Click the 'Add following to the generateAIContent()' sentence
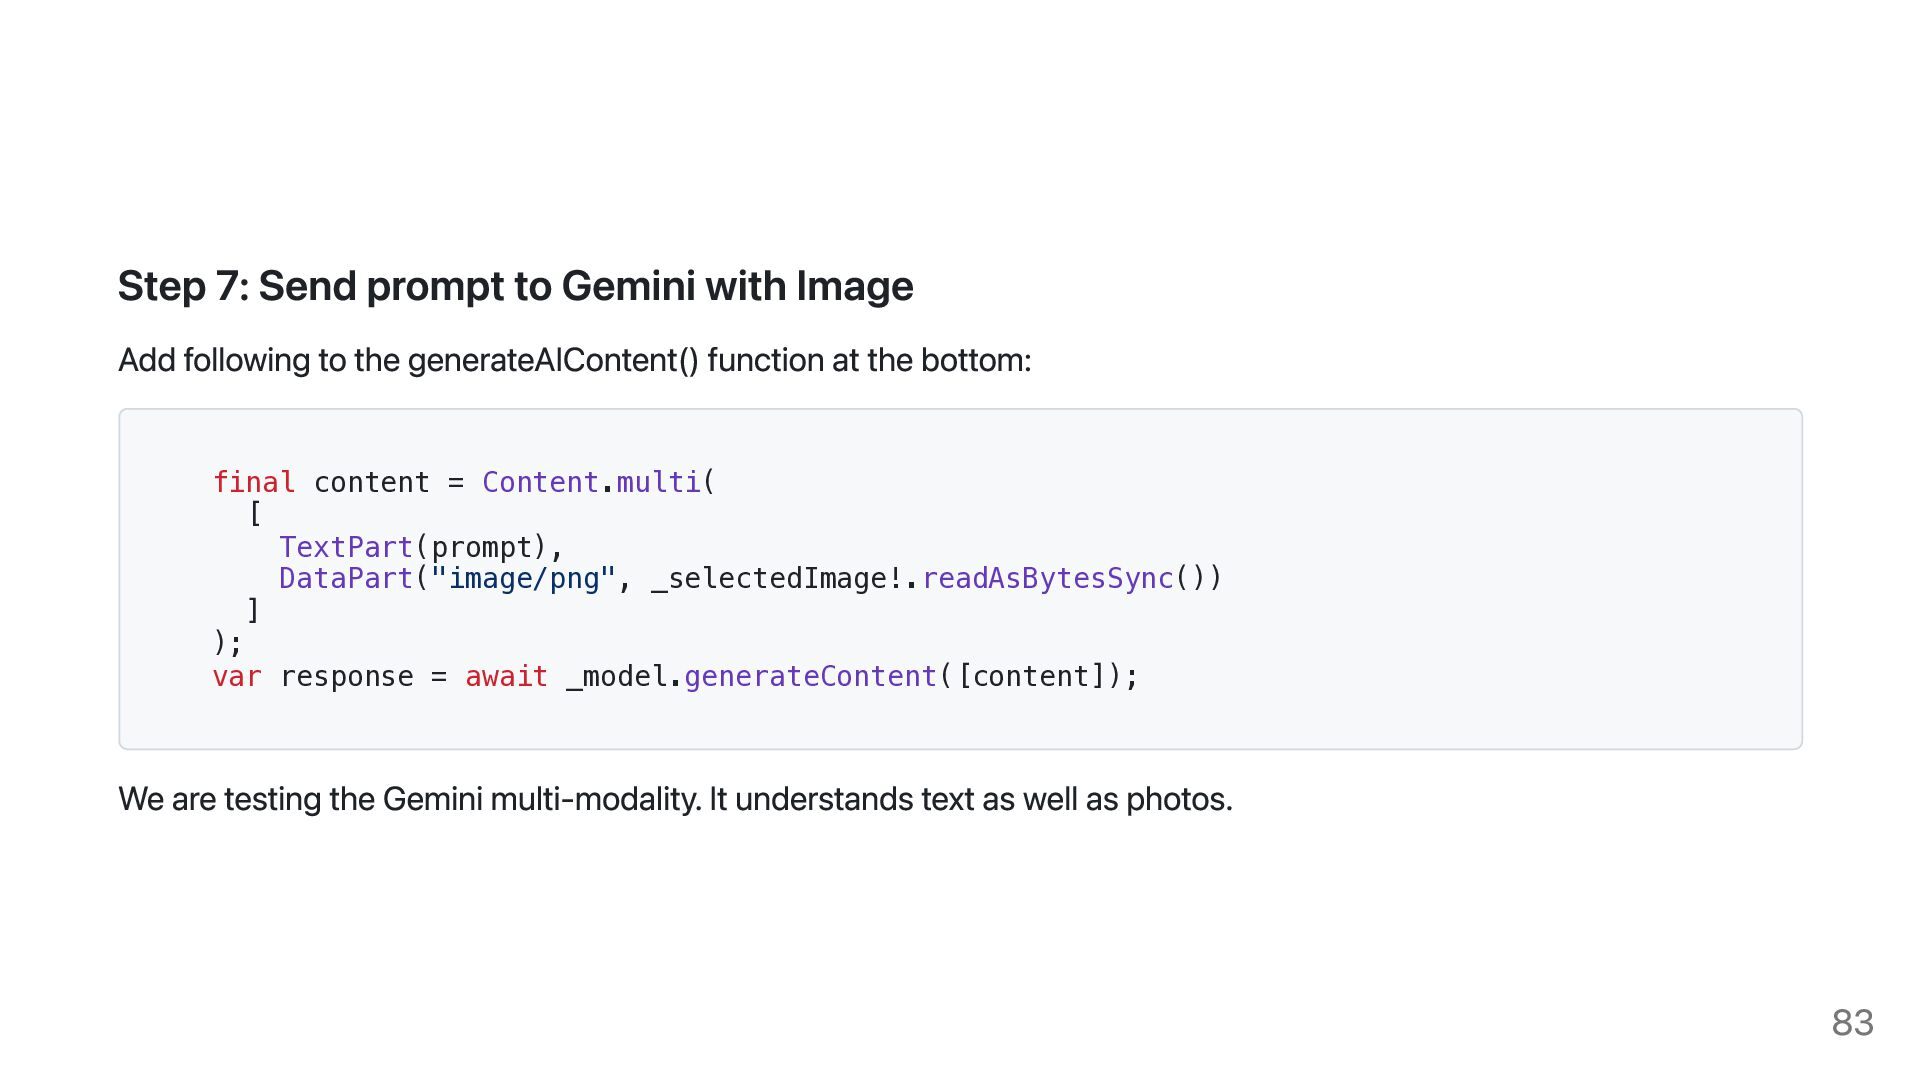Viewport: 1920px width, 1080px height. (574, 360)
